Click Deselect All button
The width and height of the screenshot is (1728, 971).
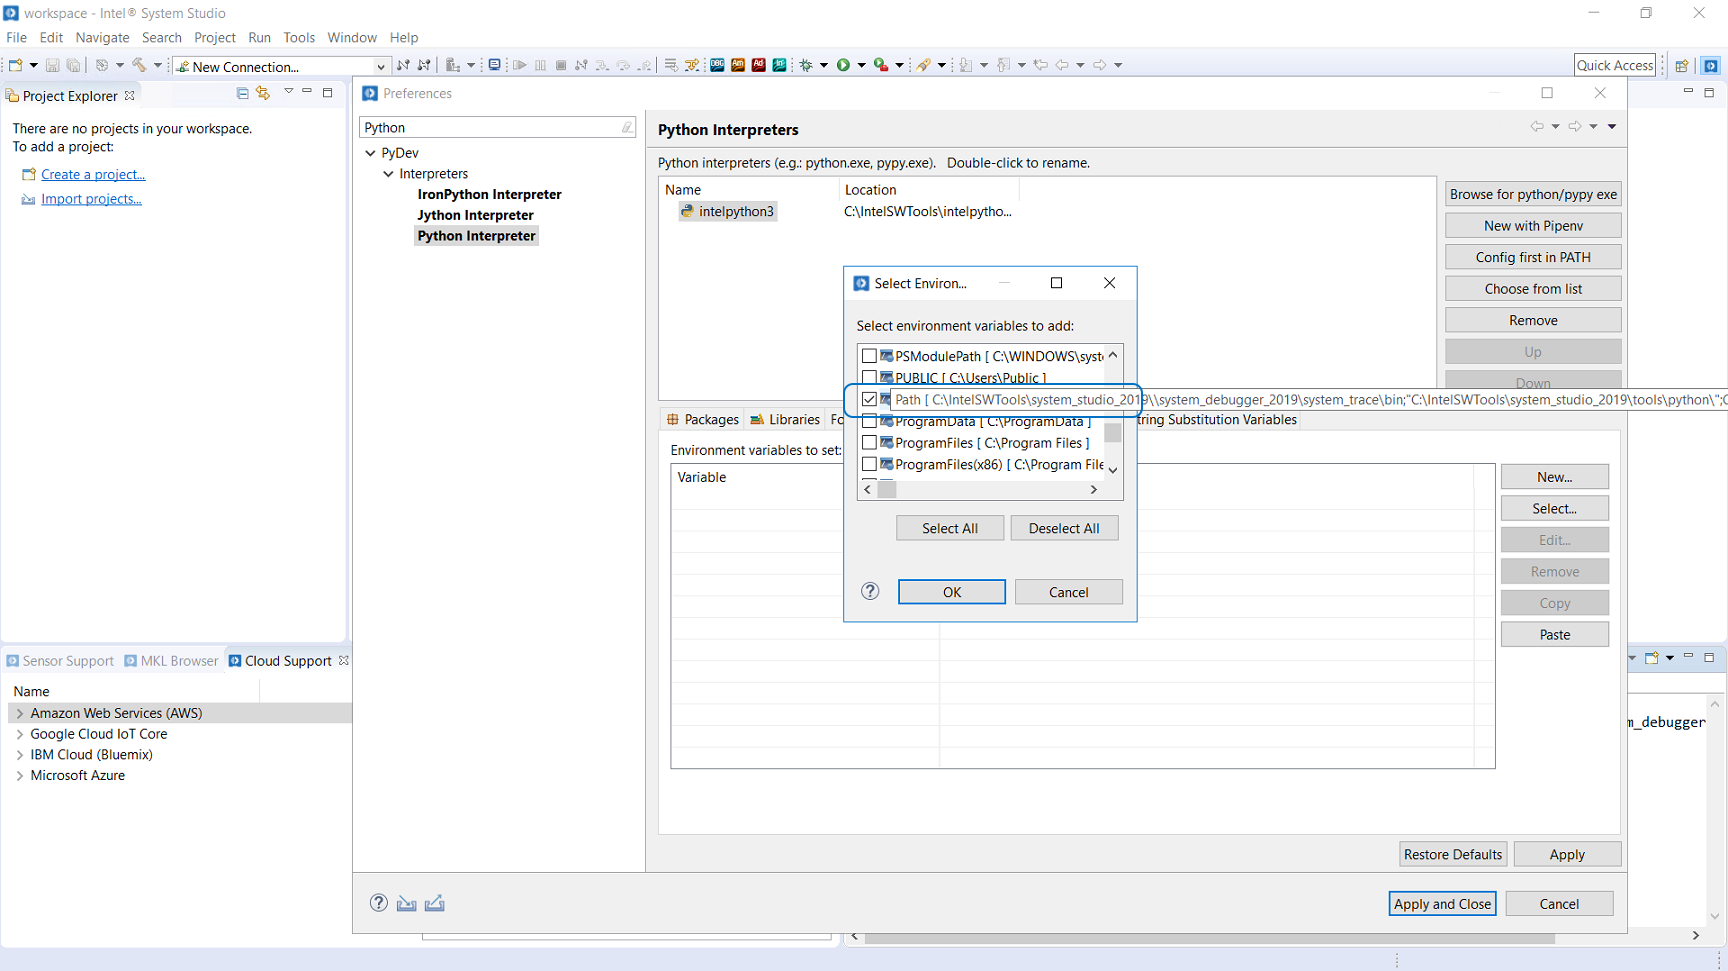(x=1063, y=528)
